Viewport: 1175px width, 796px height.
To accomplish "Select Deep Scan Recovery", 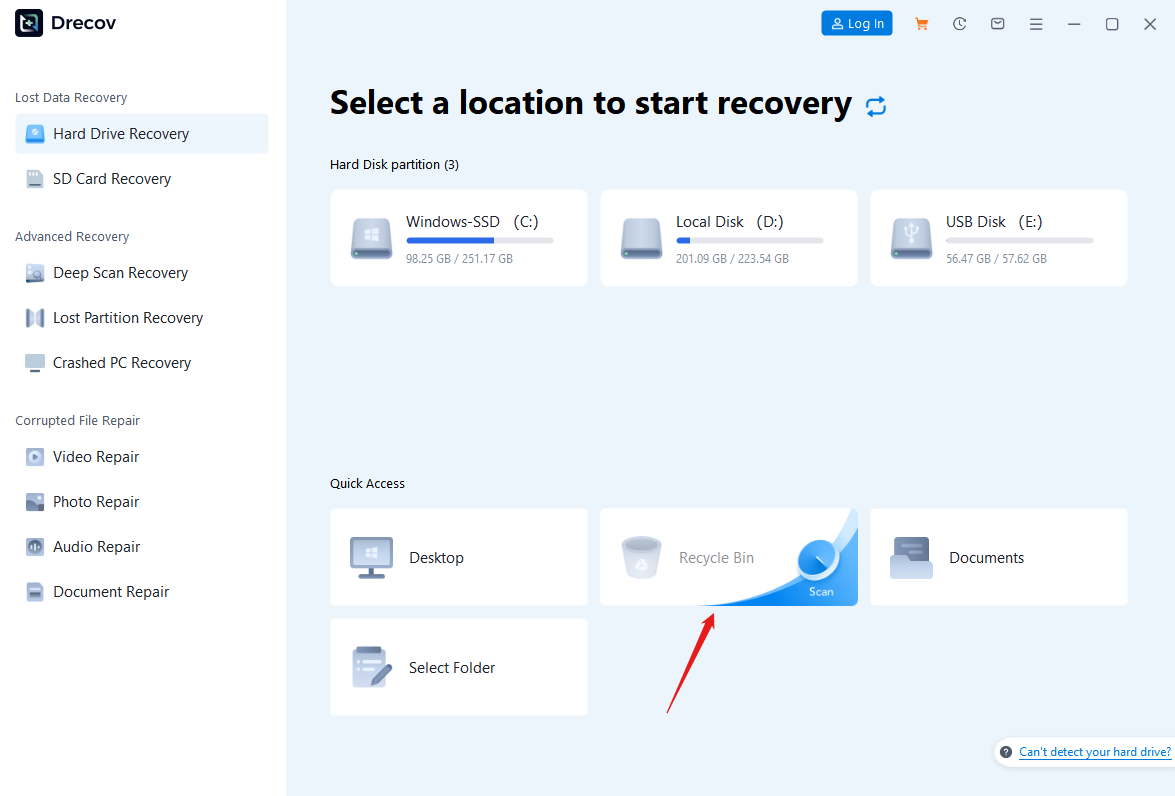I will [x=120, y=272].
